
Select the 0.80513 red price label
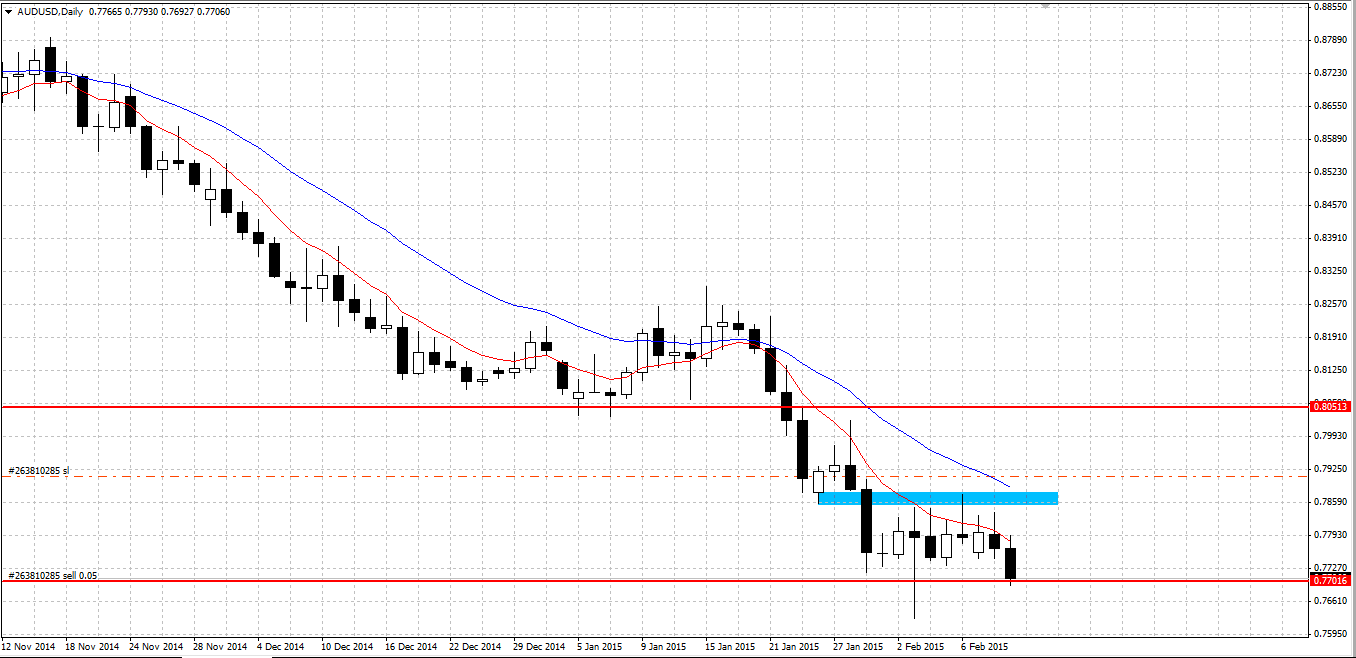[x=1331, y=406]
